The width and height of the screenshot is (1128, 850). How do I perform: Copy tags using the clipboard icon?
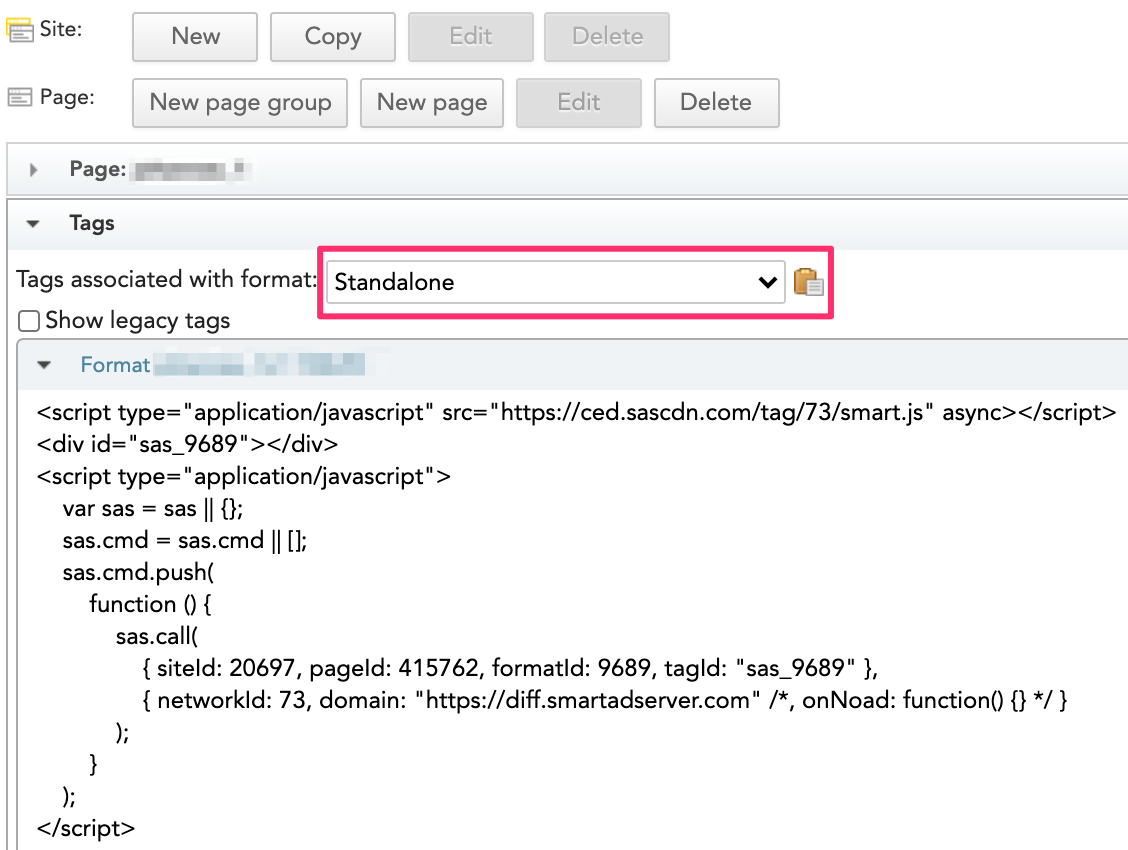(808, 282)
